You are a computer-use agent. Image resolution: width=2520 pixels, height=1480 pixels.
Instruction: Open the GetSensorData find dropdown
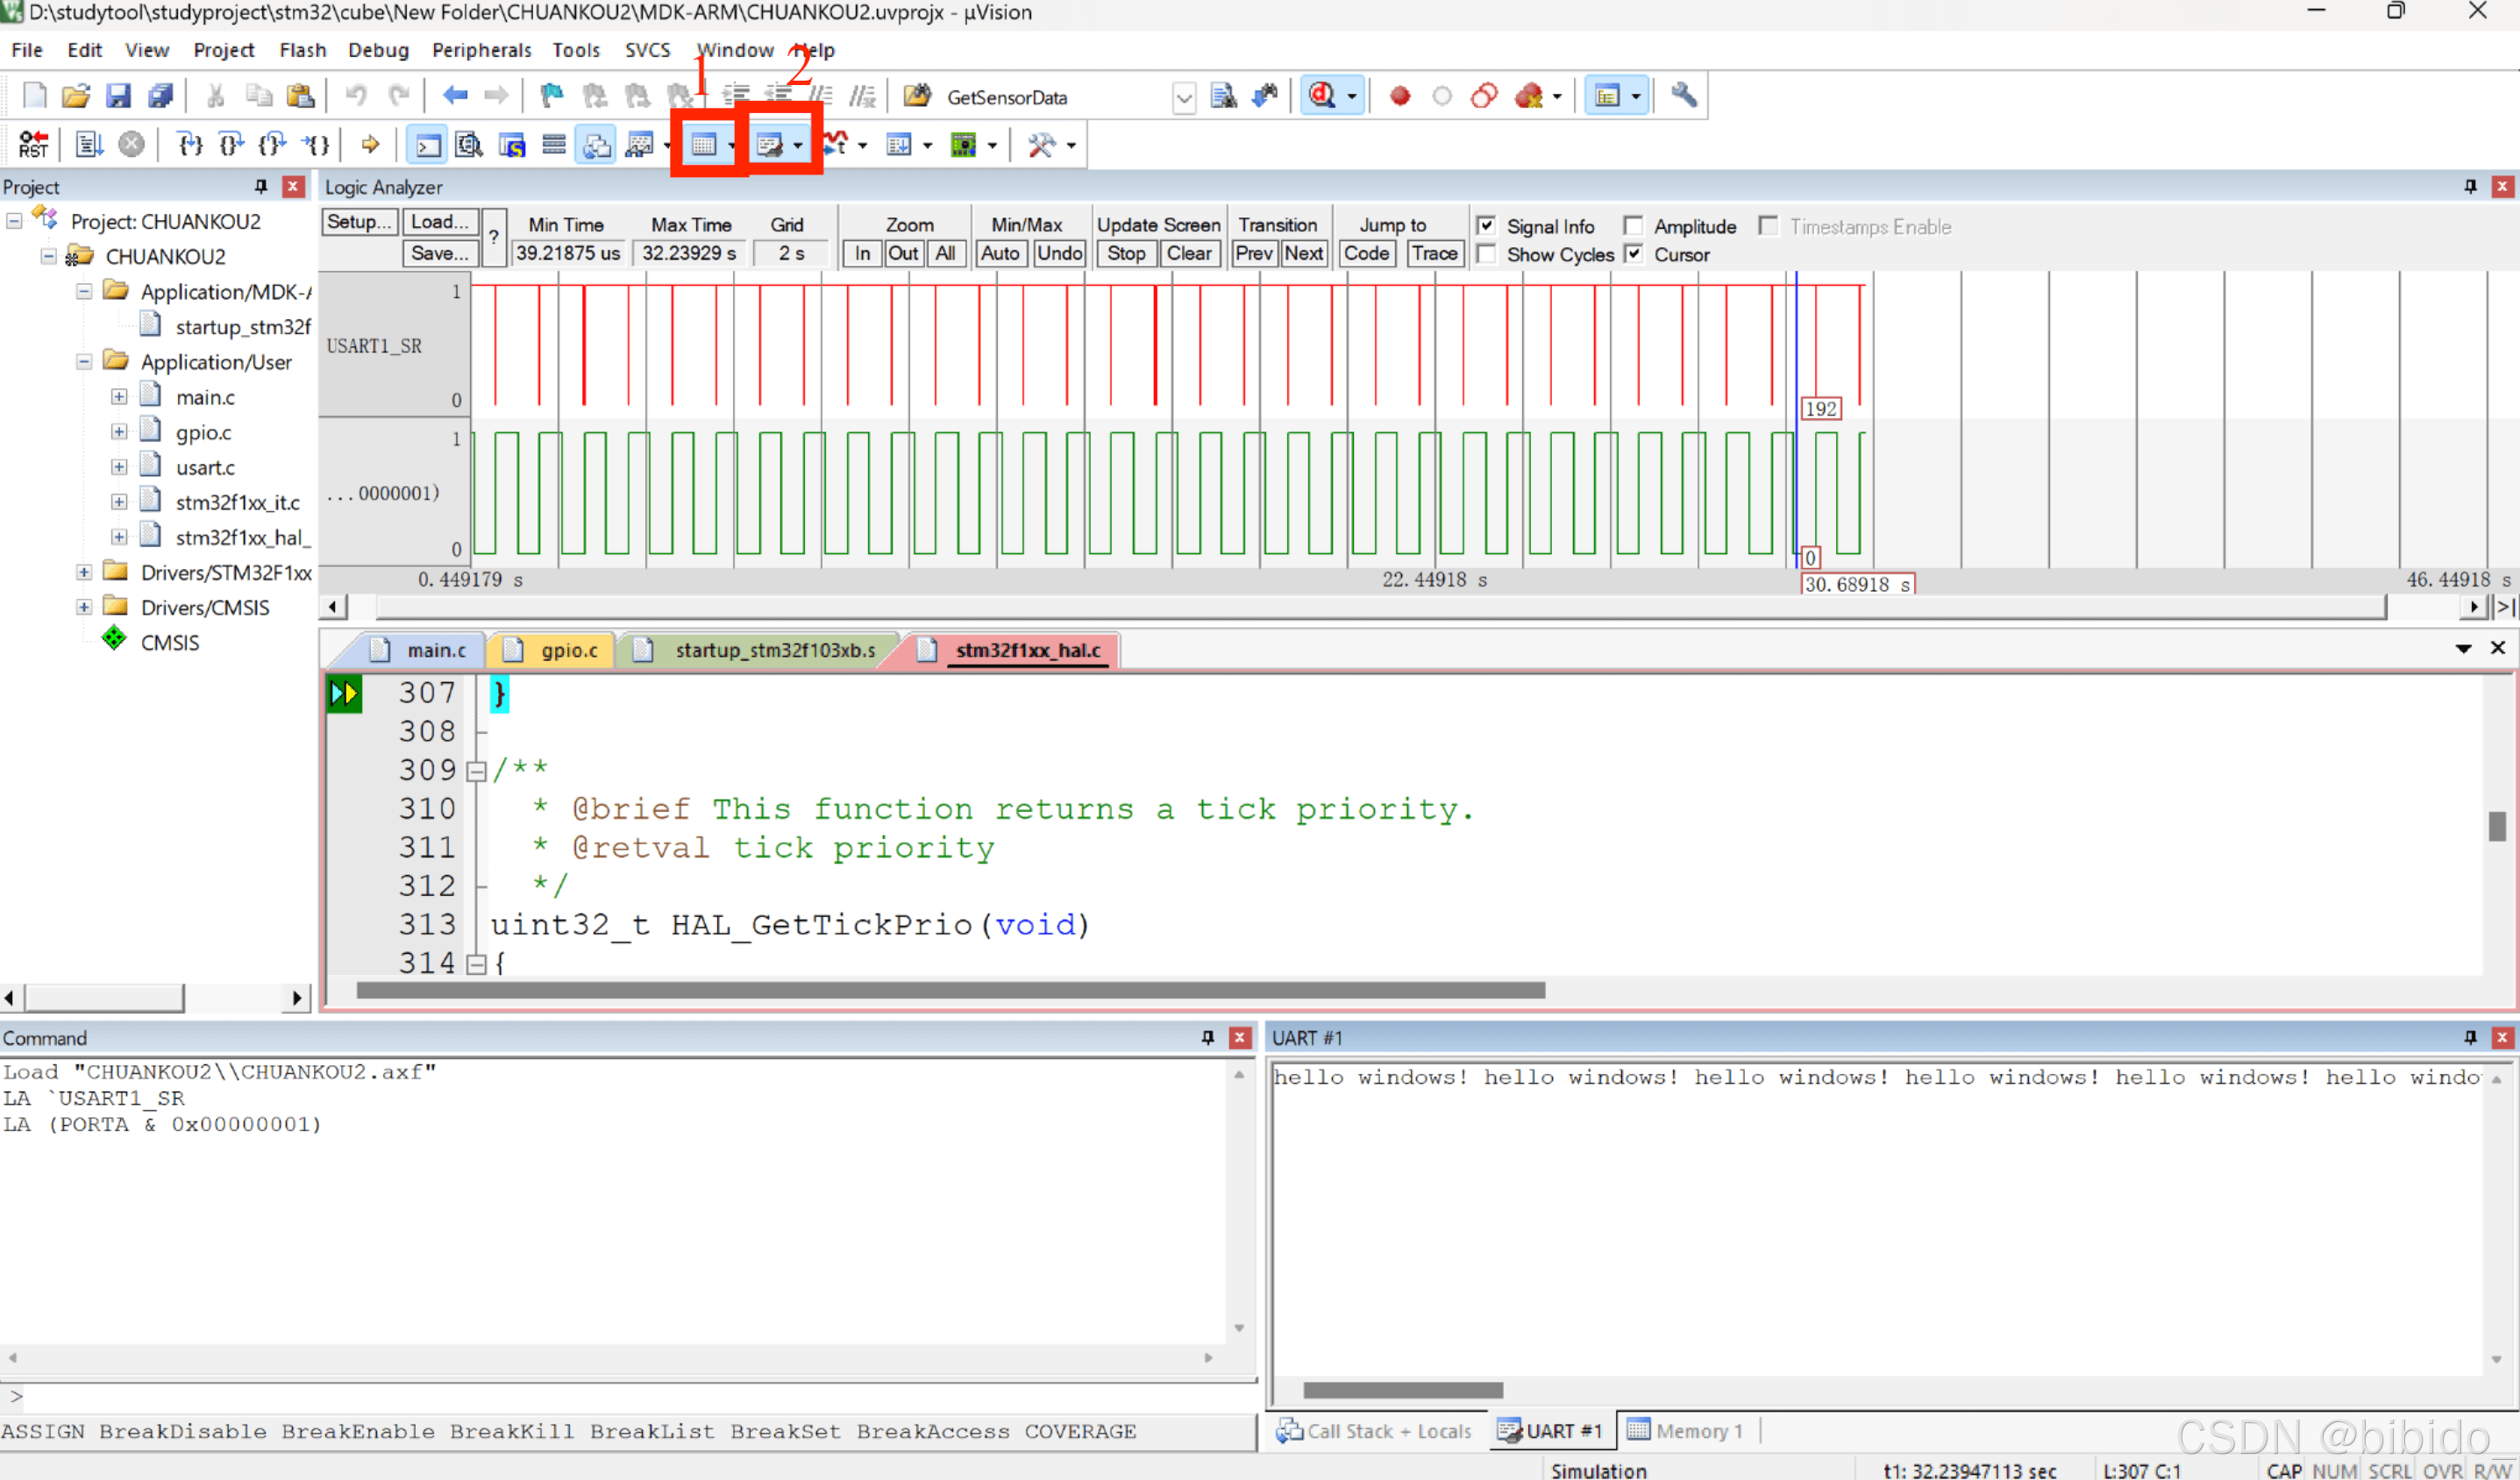click(1183, 98)
